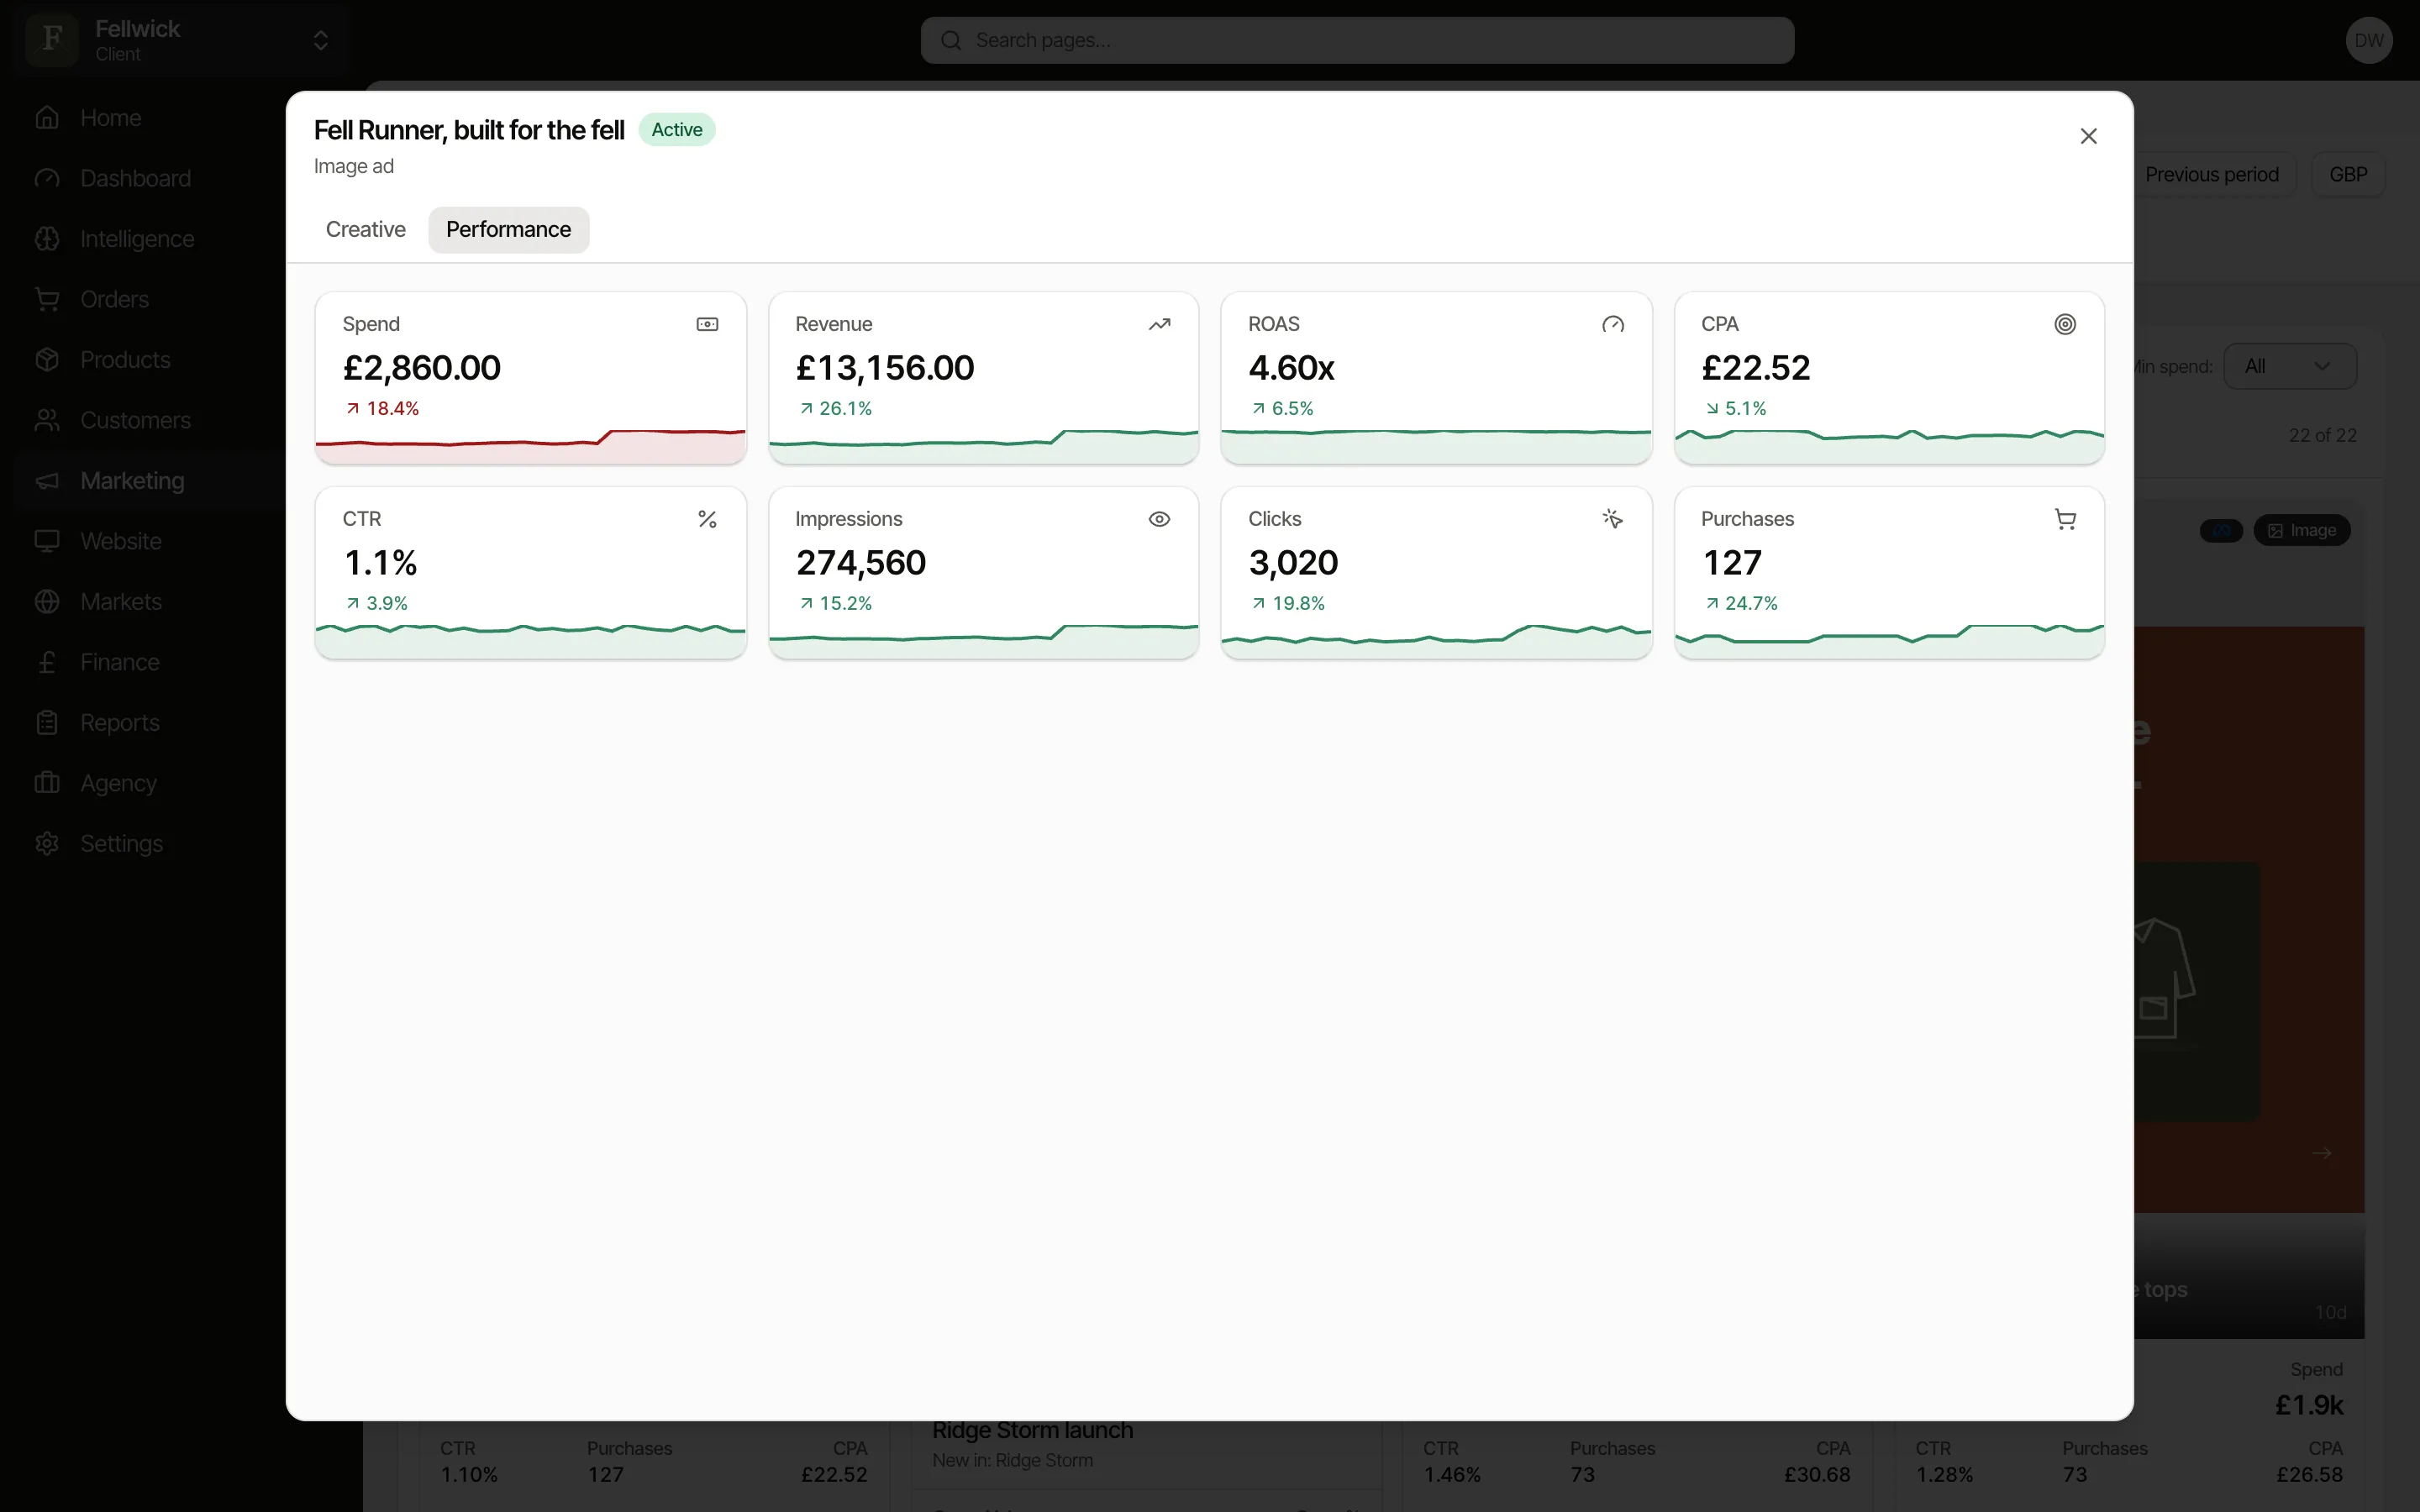Click the Impressions value 274,560

860,563
